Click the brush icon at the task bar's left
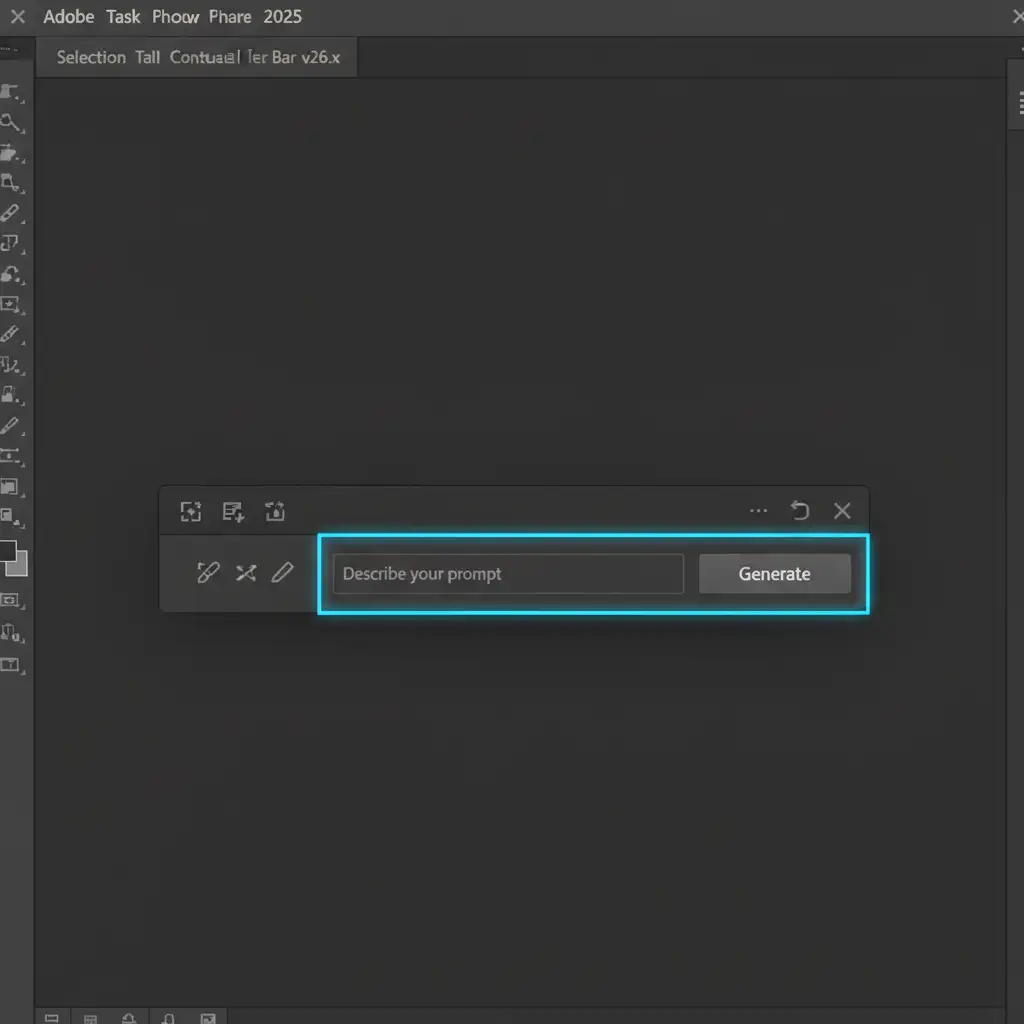 pyautogui.click(x=208, y=572)
